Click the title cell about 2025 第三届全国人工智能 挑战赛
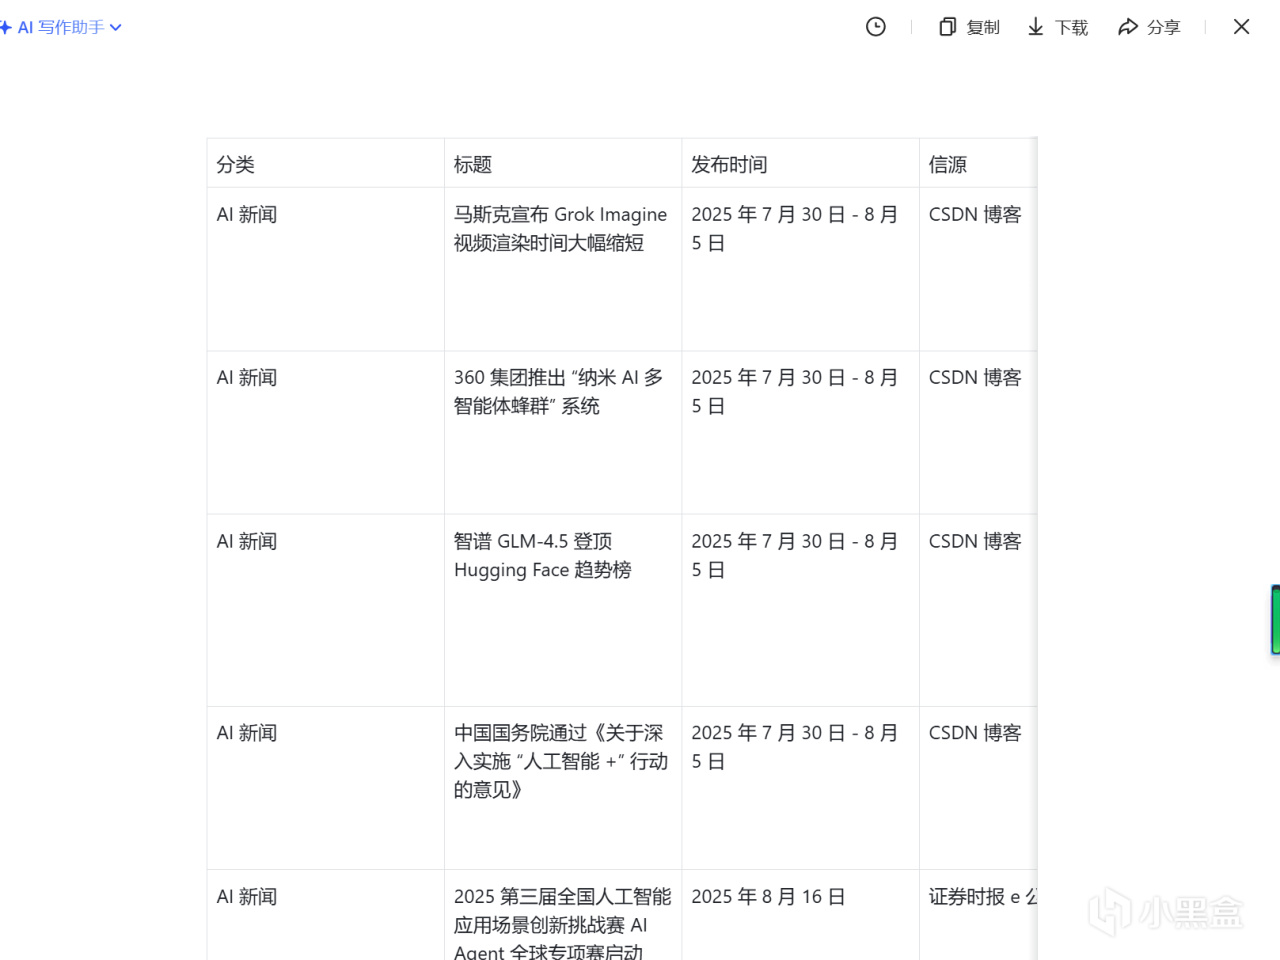The height and width of the screenshot is (960, 1280). click(563, 915)
